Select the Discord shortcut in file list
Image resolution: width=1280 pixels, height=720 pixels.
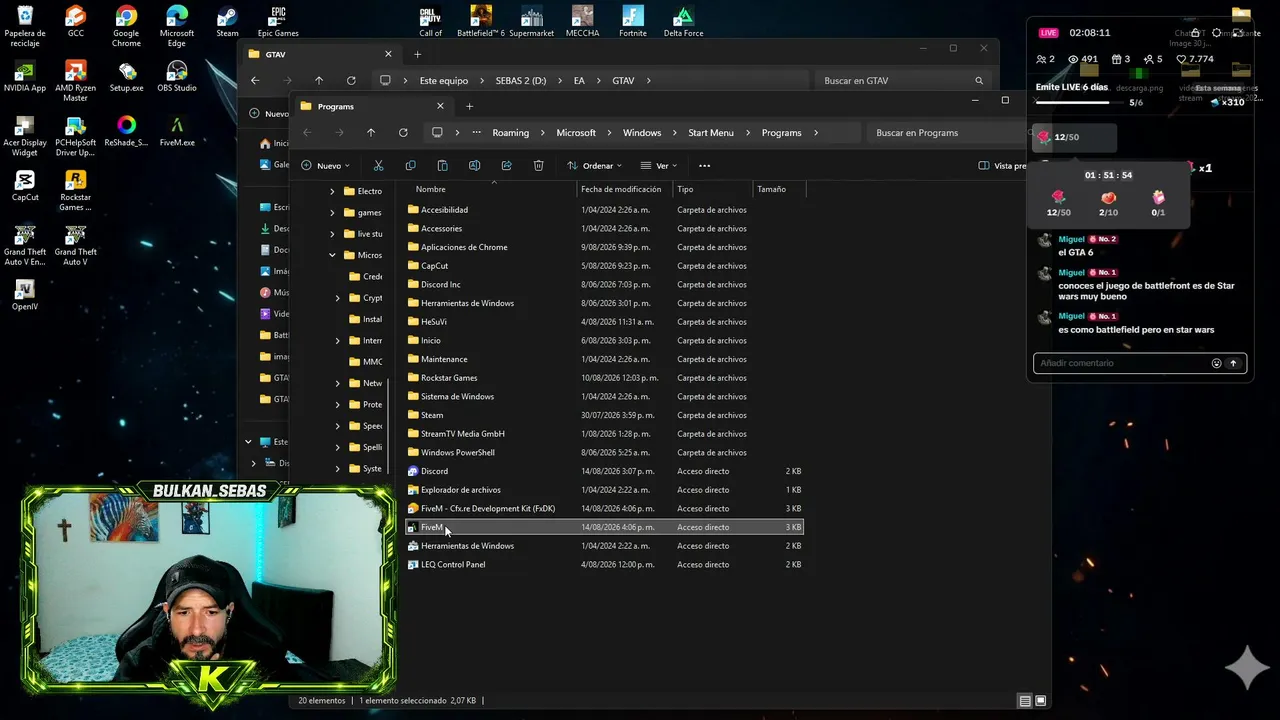[604, 471]
